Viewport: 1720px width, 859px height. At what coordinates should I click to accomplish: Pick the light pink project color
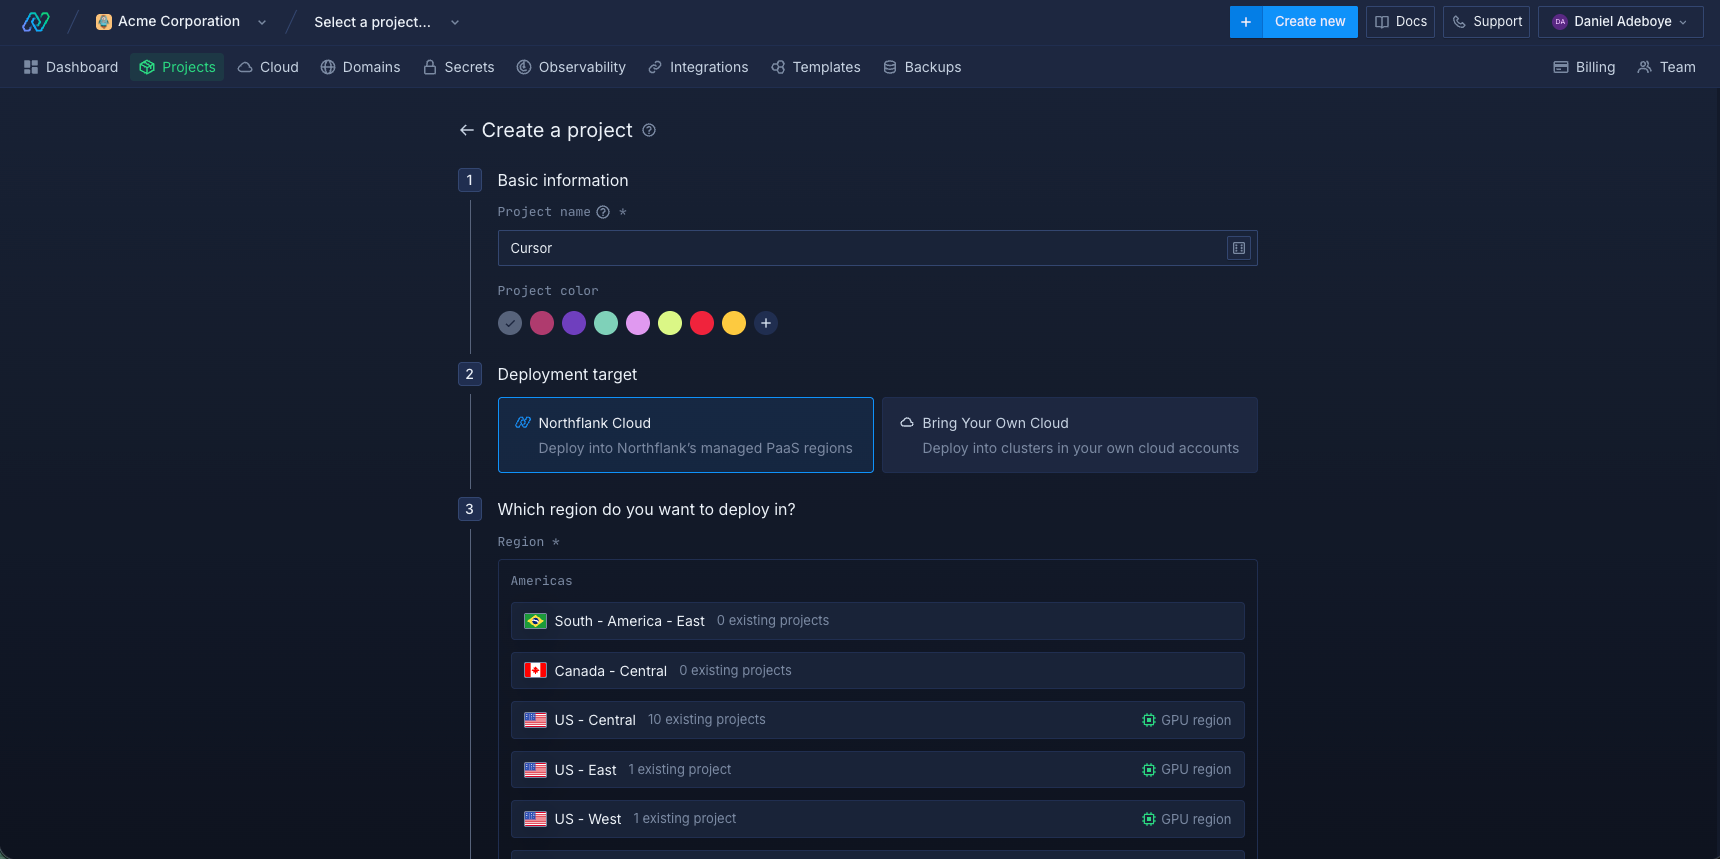click(x=638, y=323)
